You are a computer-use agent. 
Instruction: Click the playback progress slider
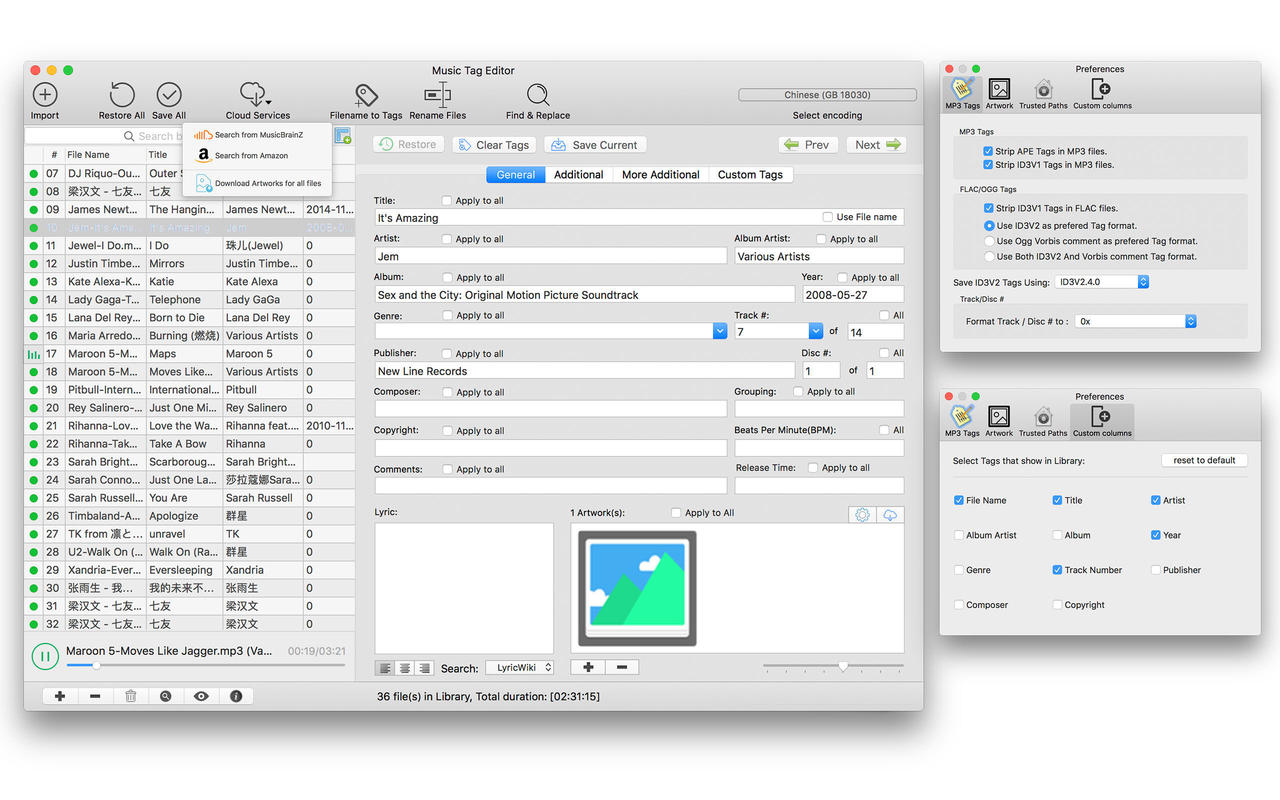coord(205,665)
